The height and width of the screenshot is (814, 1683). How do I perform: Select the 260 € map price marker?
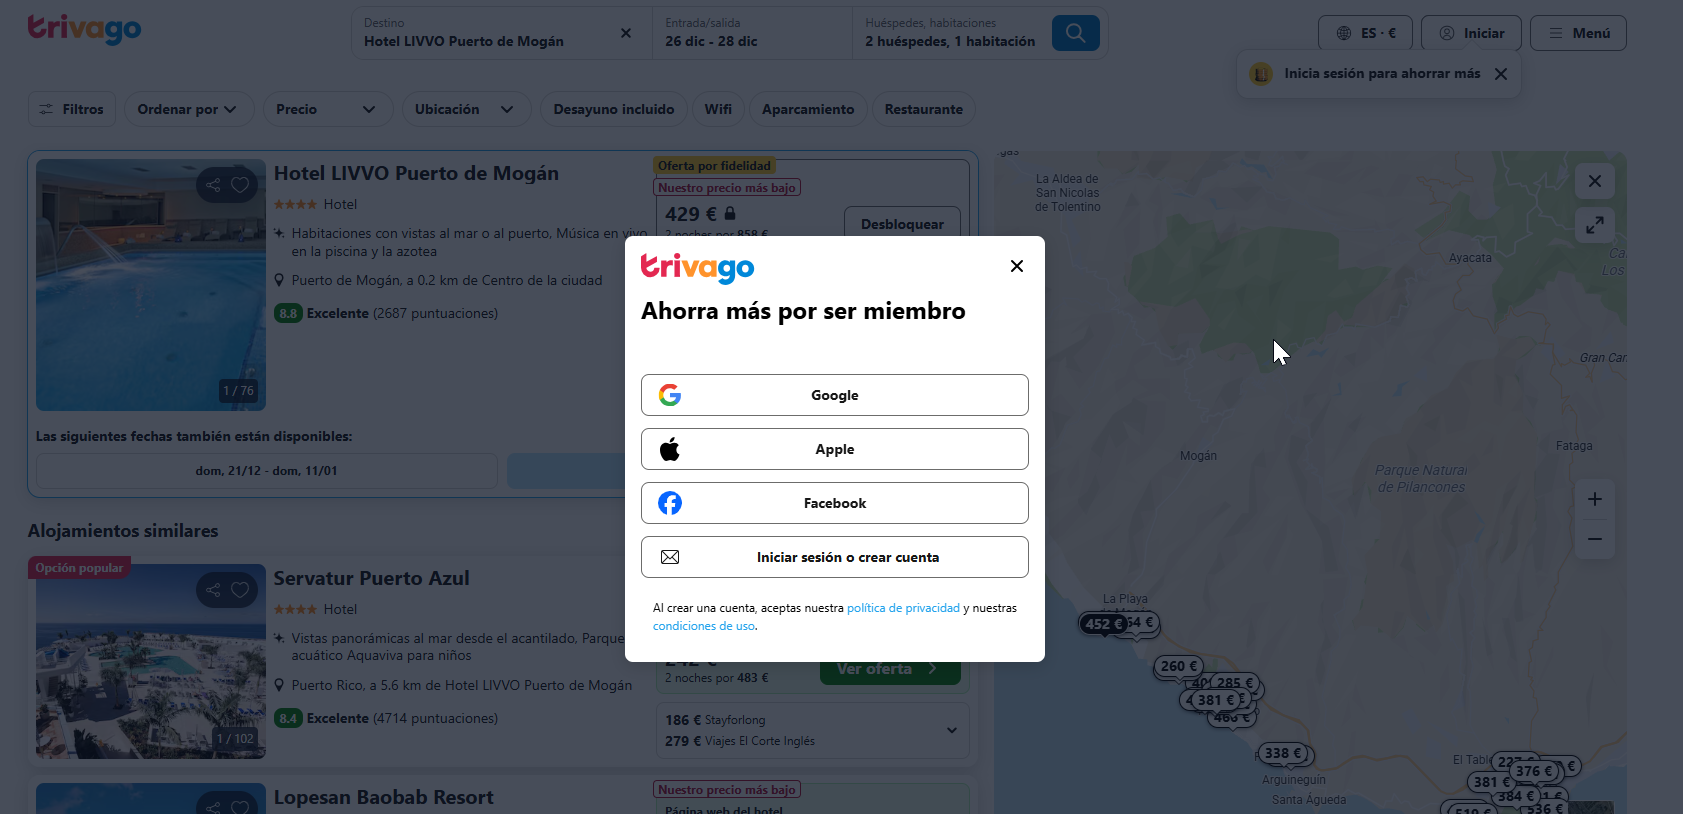(x=1179, y=666)
